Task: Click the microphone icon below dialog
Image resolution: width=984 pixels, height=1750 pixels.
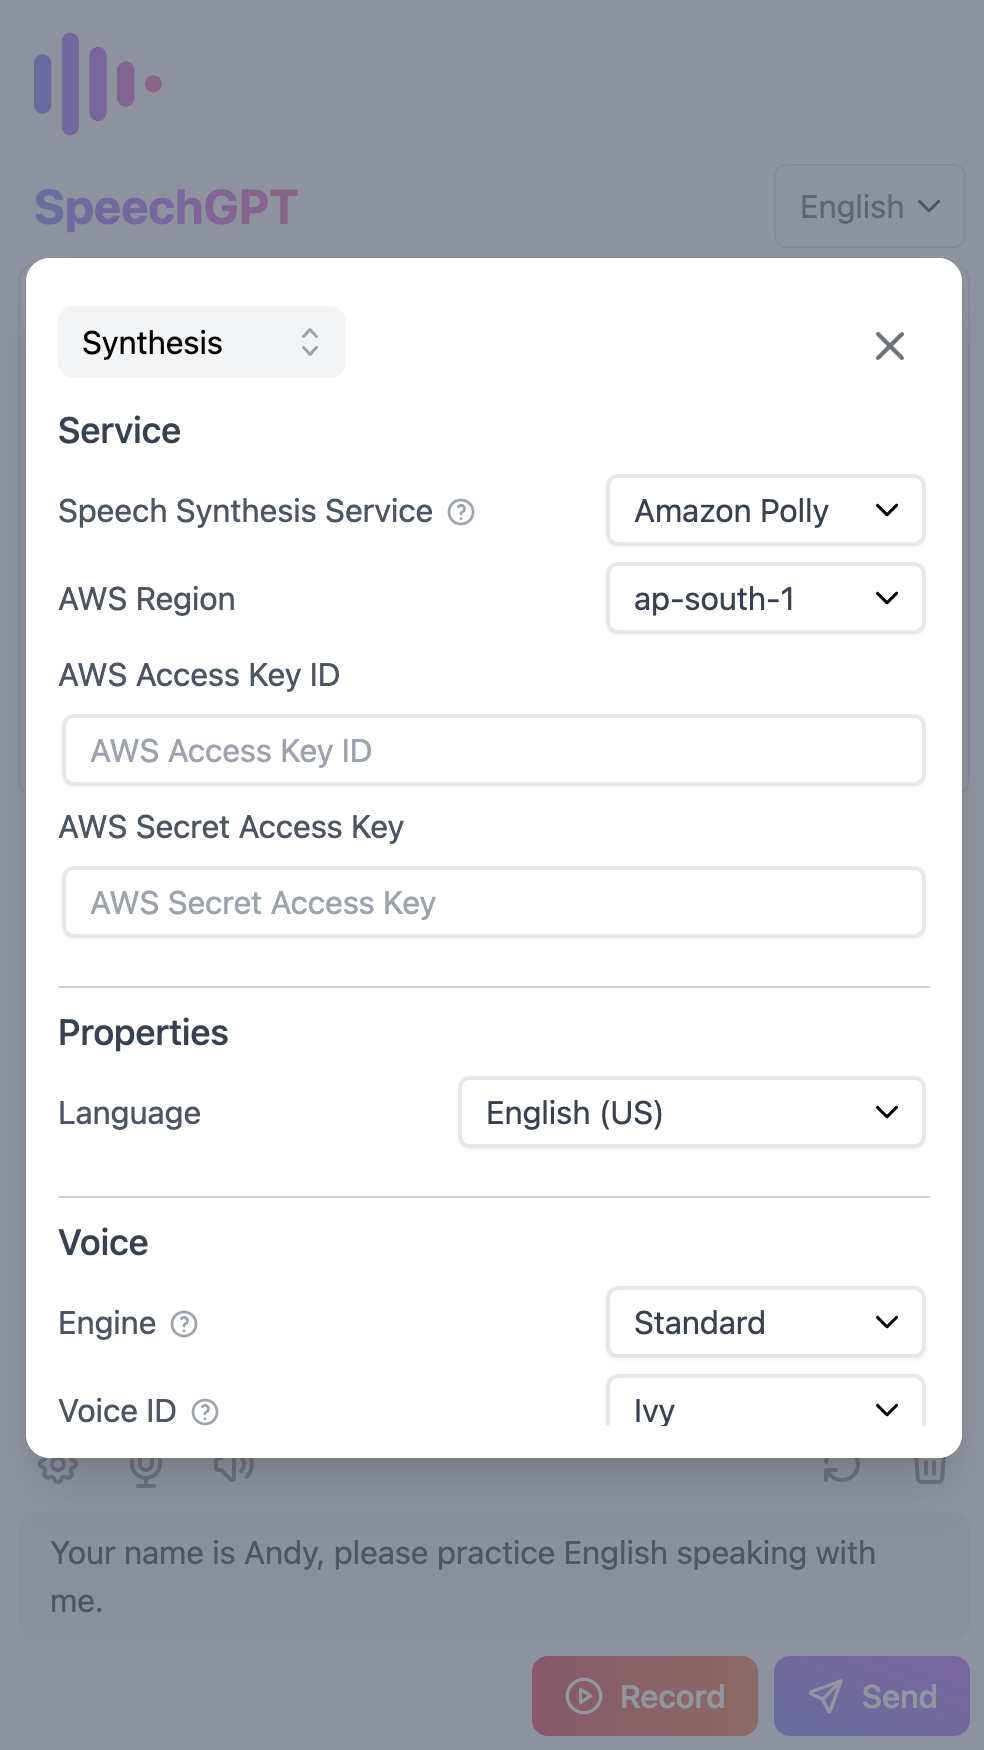Action: point(146,1468)
